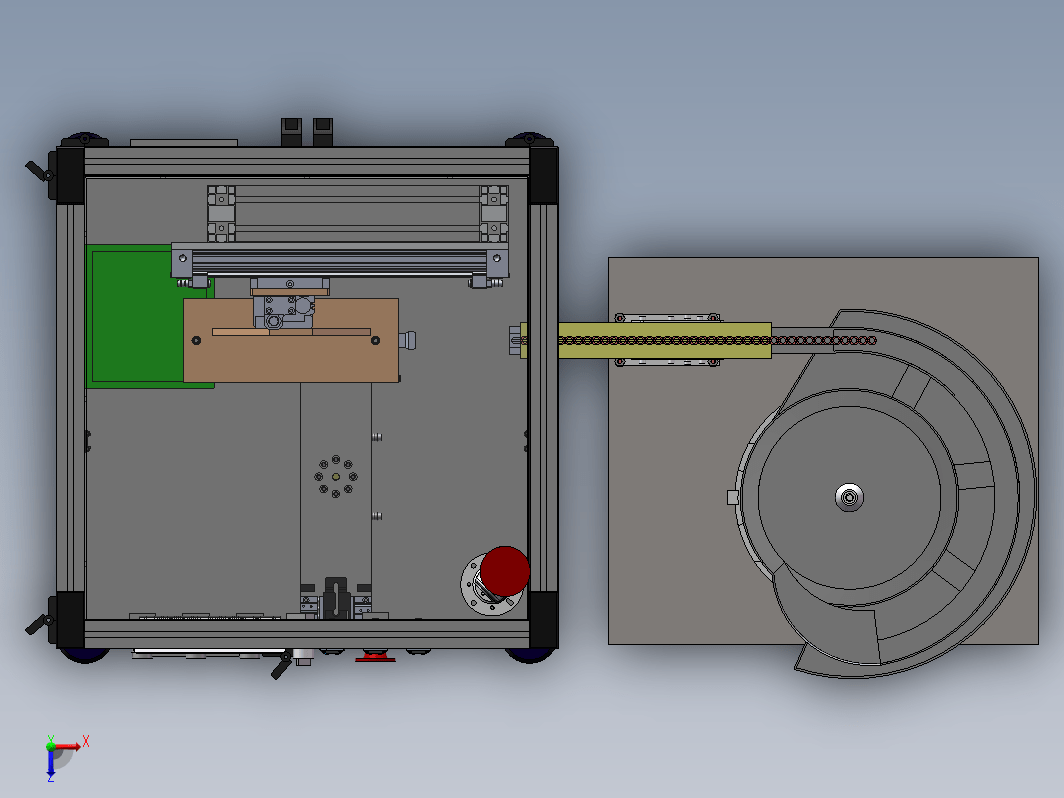Image resolution: width=1064 pixels, height=798 pixels.
Task: Select the clamp lever at the bottom-left corner
Action: click(x=39, y=624)
